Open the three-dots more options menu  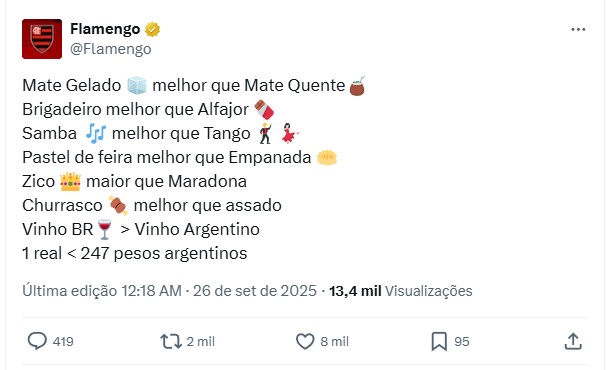pyautogui.click(x=578, y=29)
